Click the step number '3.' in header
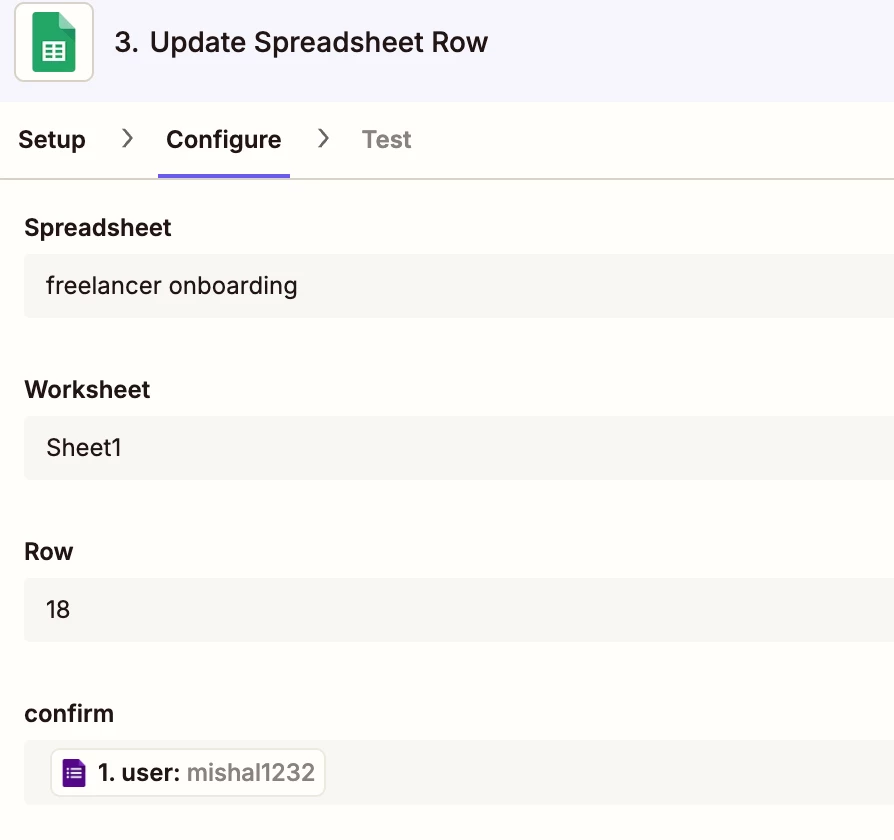The width and height of the screenshot is (894, 840). coord(126,42)
